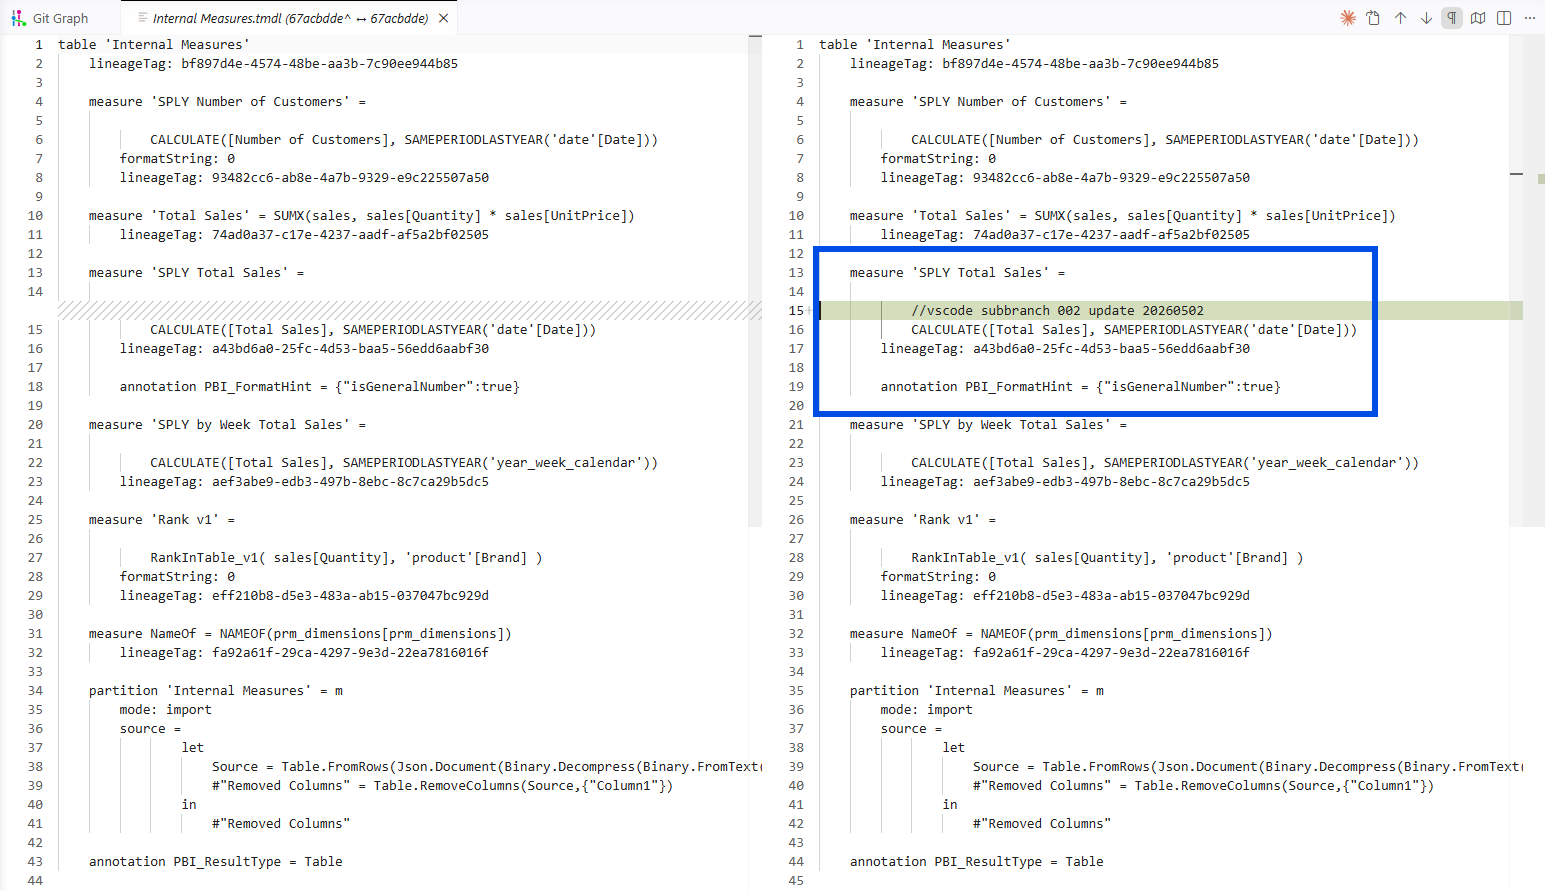Click 'measure Total Sales = SUMX' in left pane
Image resolution: width=1545 pixels, height=891 pixels.
pyautogui.click(x=361, y=216)
